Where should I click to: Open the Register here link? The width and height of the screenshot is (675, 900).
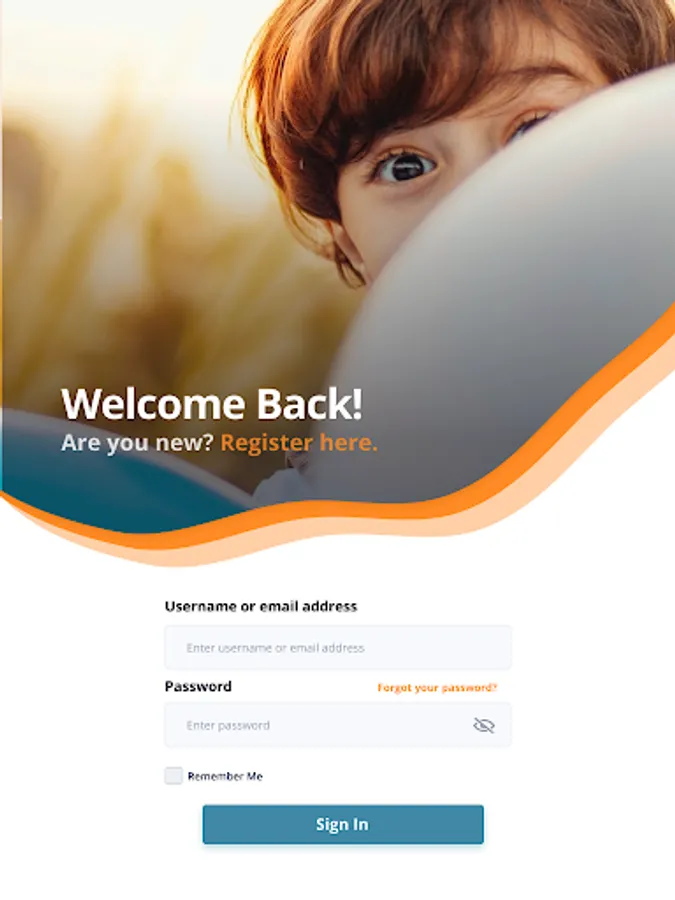click(299, 443)
